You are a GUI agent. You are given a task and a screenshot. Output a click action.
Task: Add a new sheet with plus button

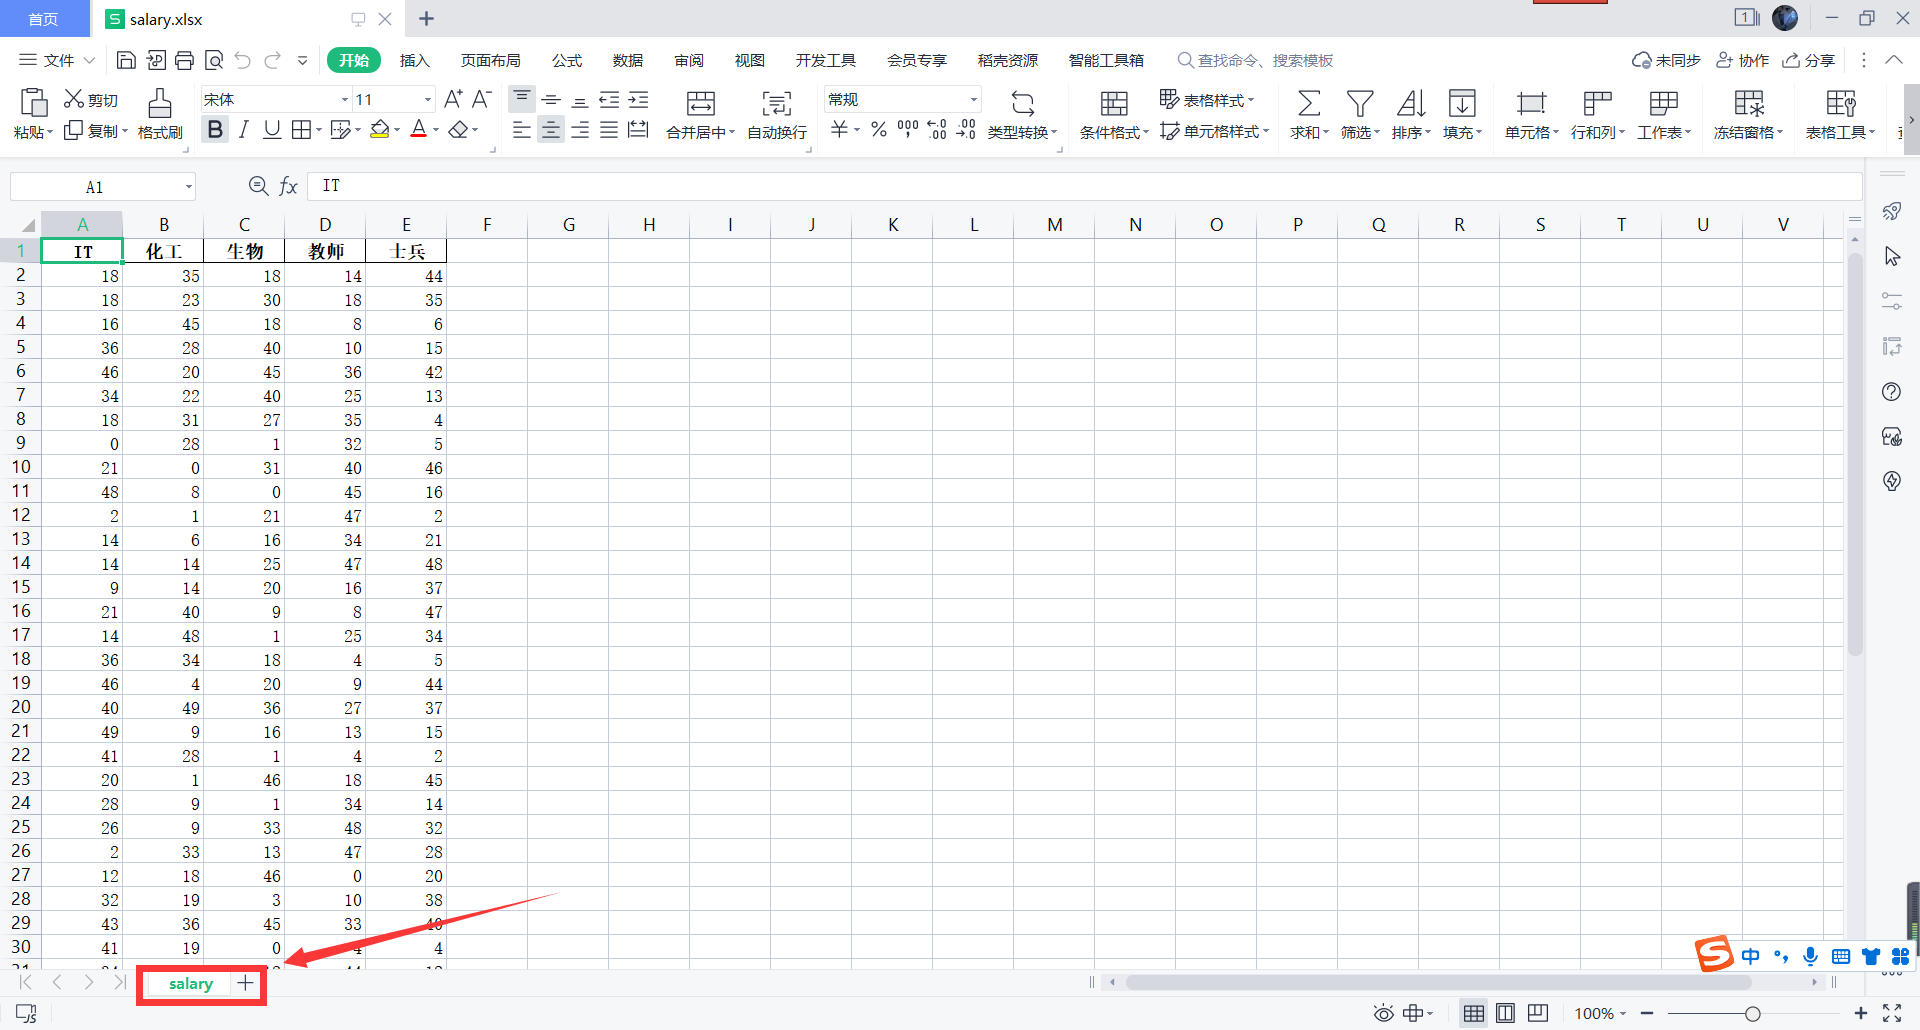click(245, 983)
